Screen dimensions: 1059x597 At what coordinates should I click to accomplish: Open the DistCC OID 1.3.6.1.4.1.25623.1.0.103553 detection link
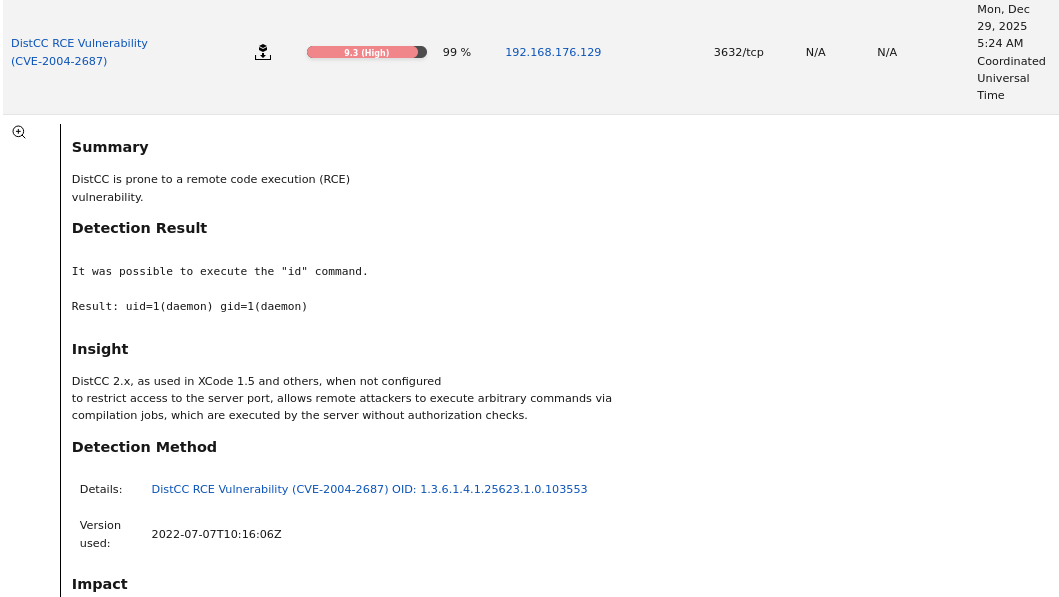369,489
